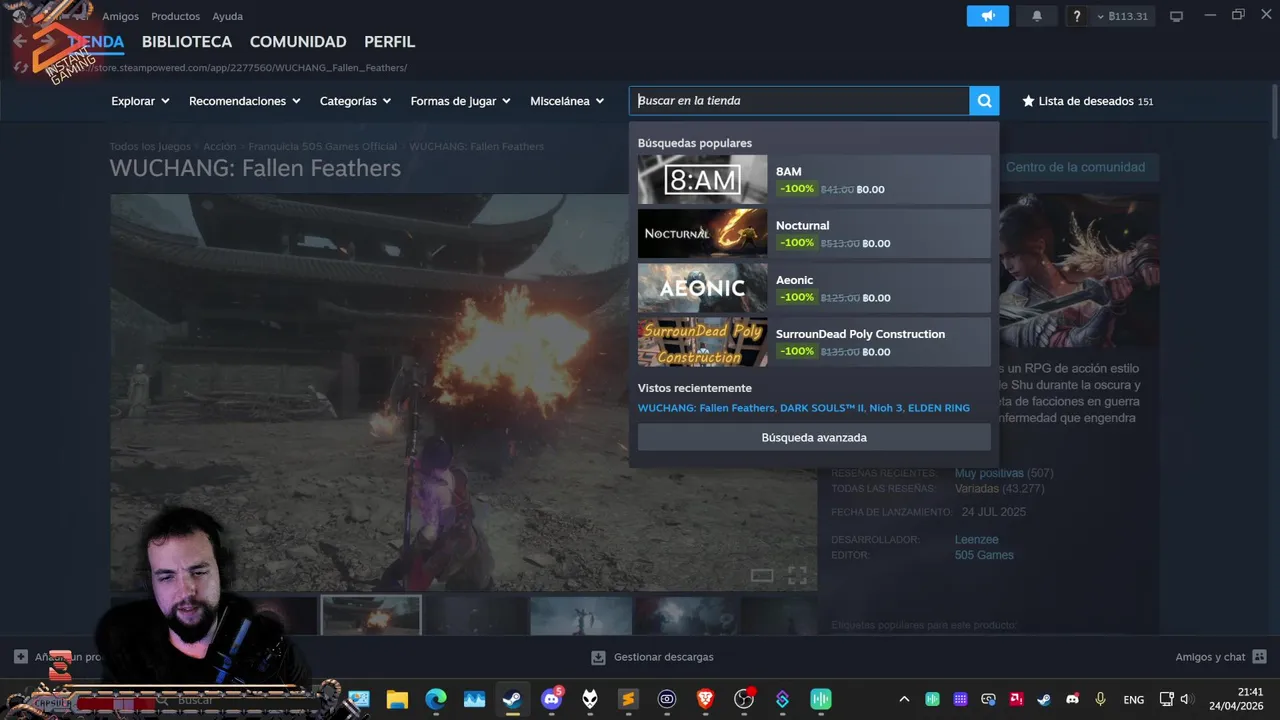Select the highlighted fire-scene media thumbnail
1280x720 pixels.
(x=371, y=615)
